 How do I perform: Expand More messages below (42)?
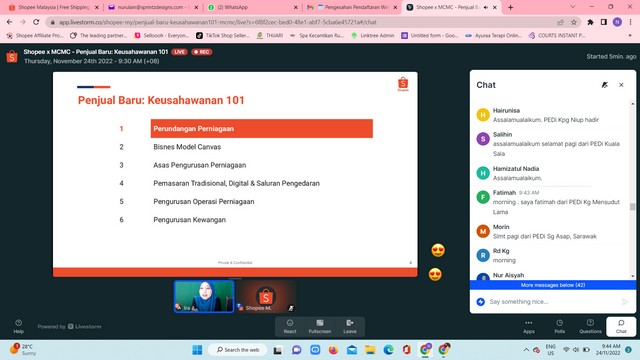[553, 285]
